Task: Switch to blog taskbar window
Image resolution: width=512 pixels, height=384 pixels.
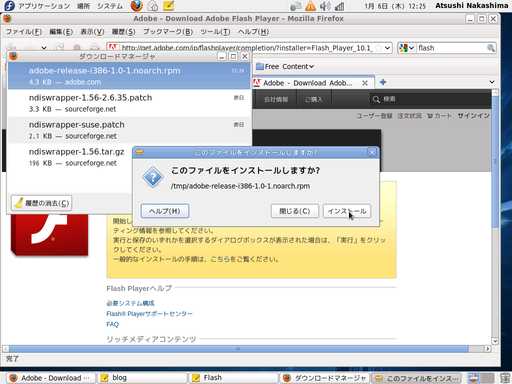Action: (x=142, y=378)
